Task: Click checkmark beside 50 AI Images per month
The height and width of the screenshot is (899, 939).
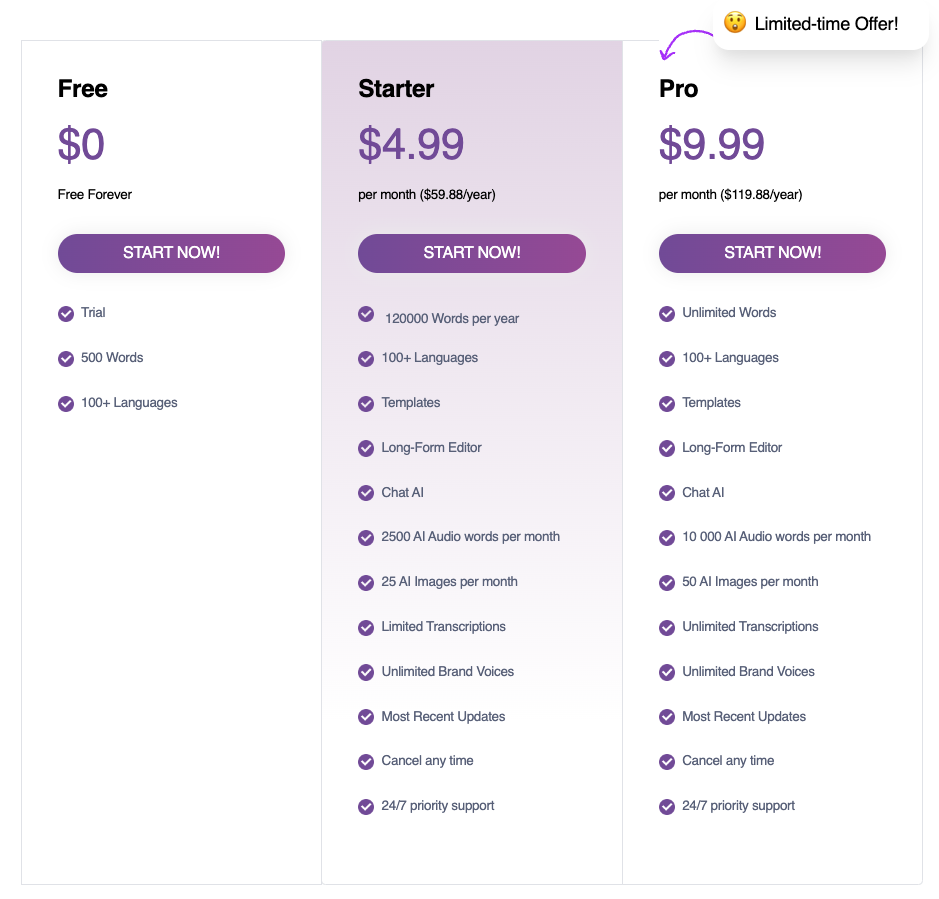Action: pyautogui.click(x=667, y=583)
